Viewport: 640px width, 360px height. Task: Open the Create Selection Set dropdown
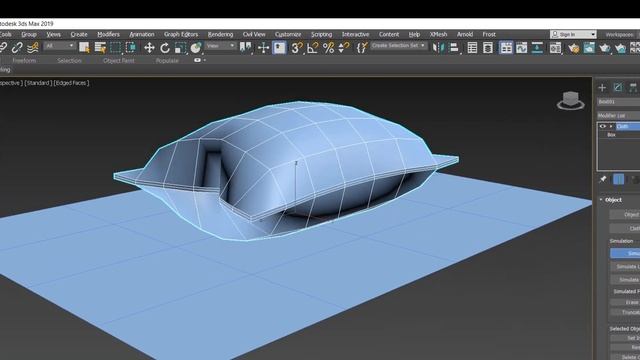pos(399,45)
